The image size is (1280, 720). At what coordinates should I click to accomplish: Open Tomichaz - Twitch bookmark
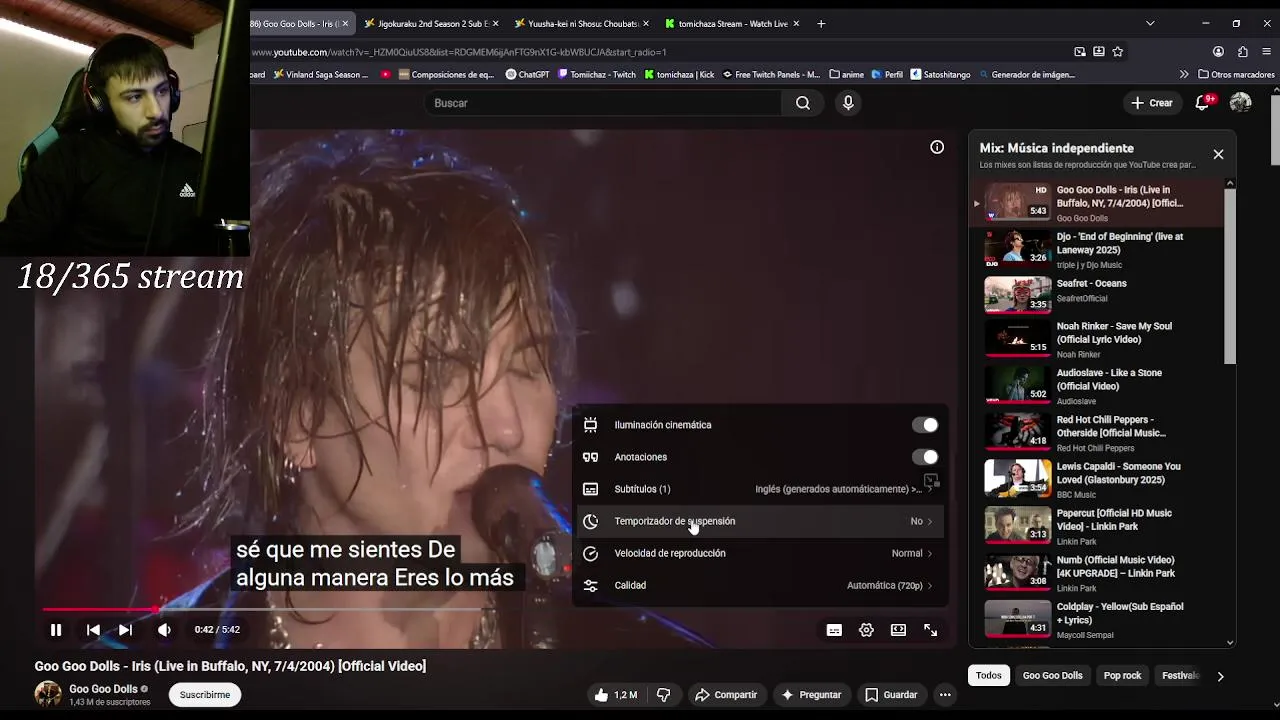click(596, 74)
